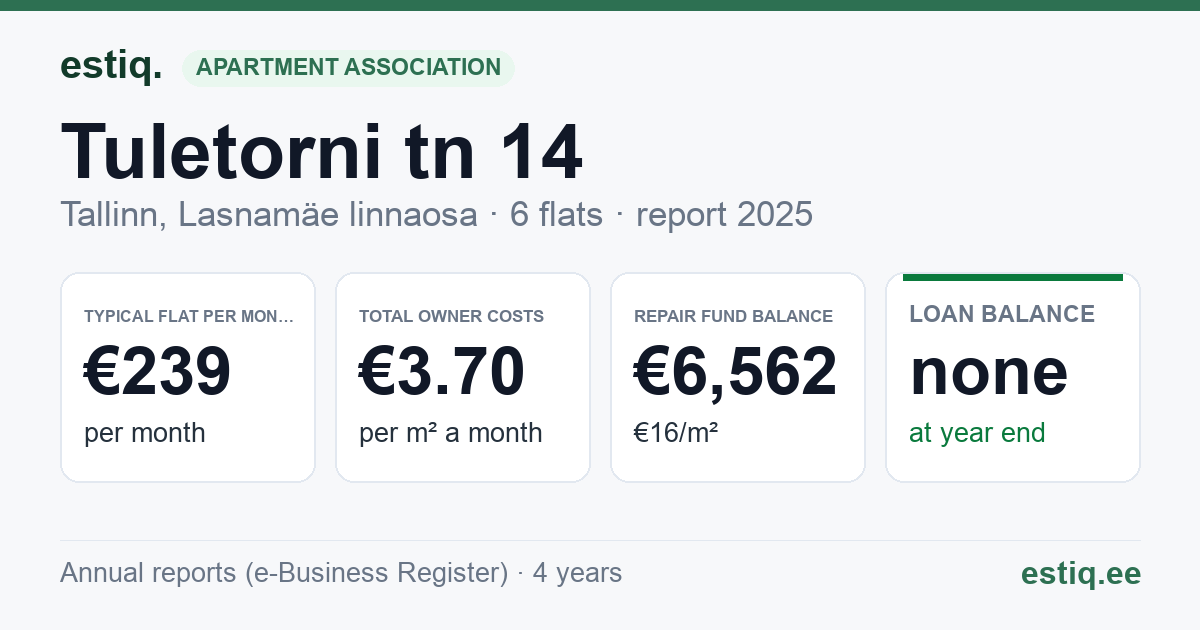Click the 'Tallinn, Lasnamäe linnaosa' subtitle text

click(269, 214)
